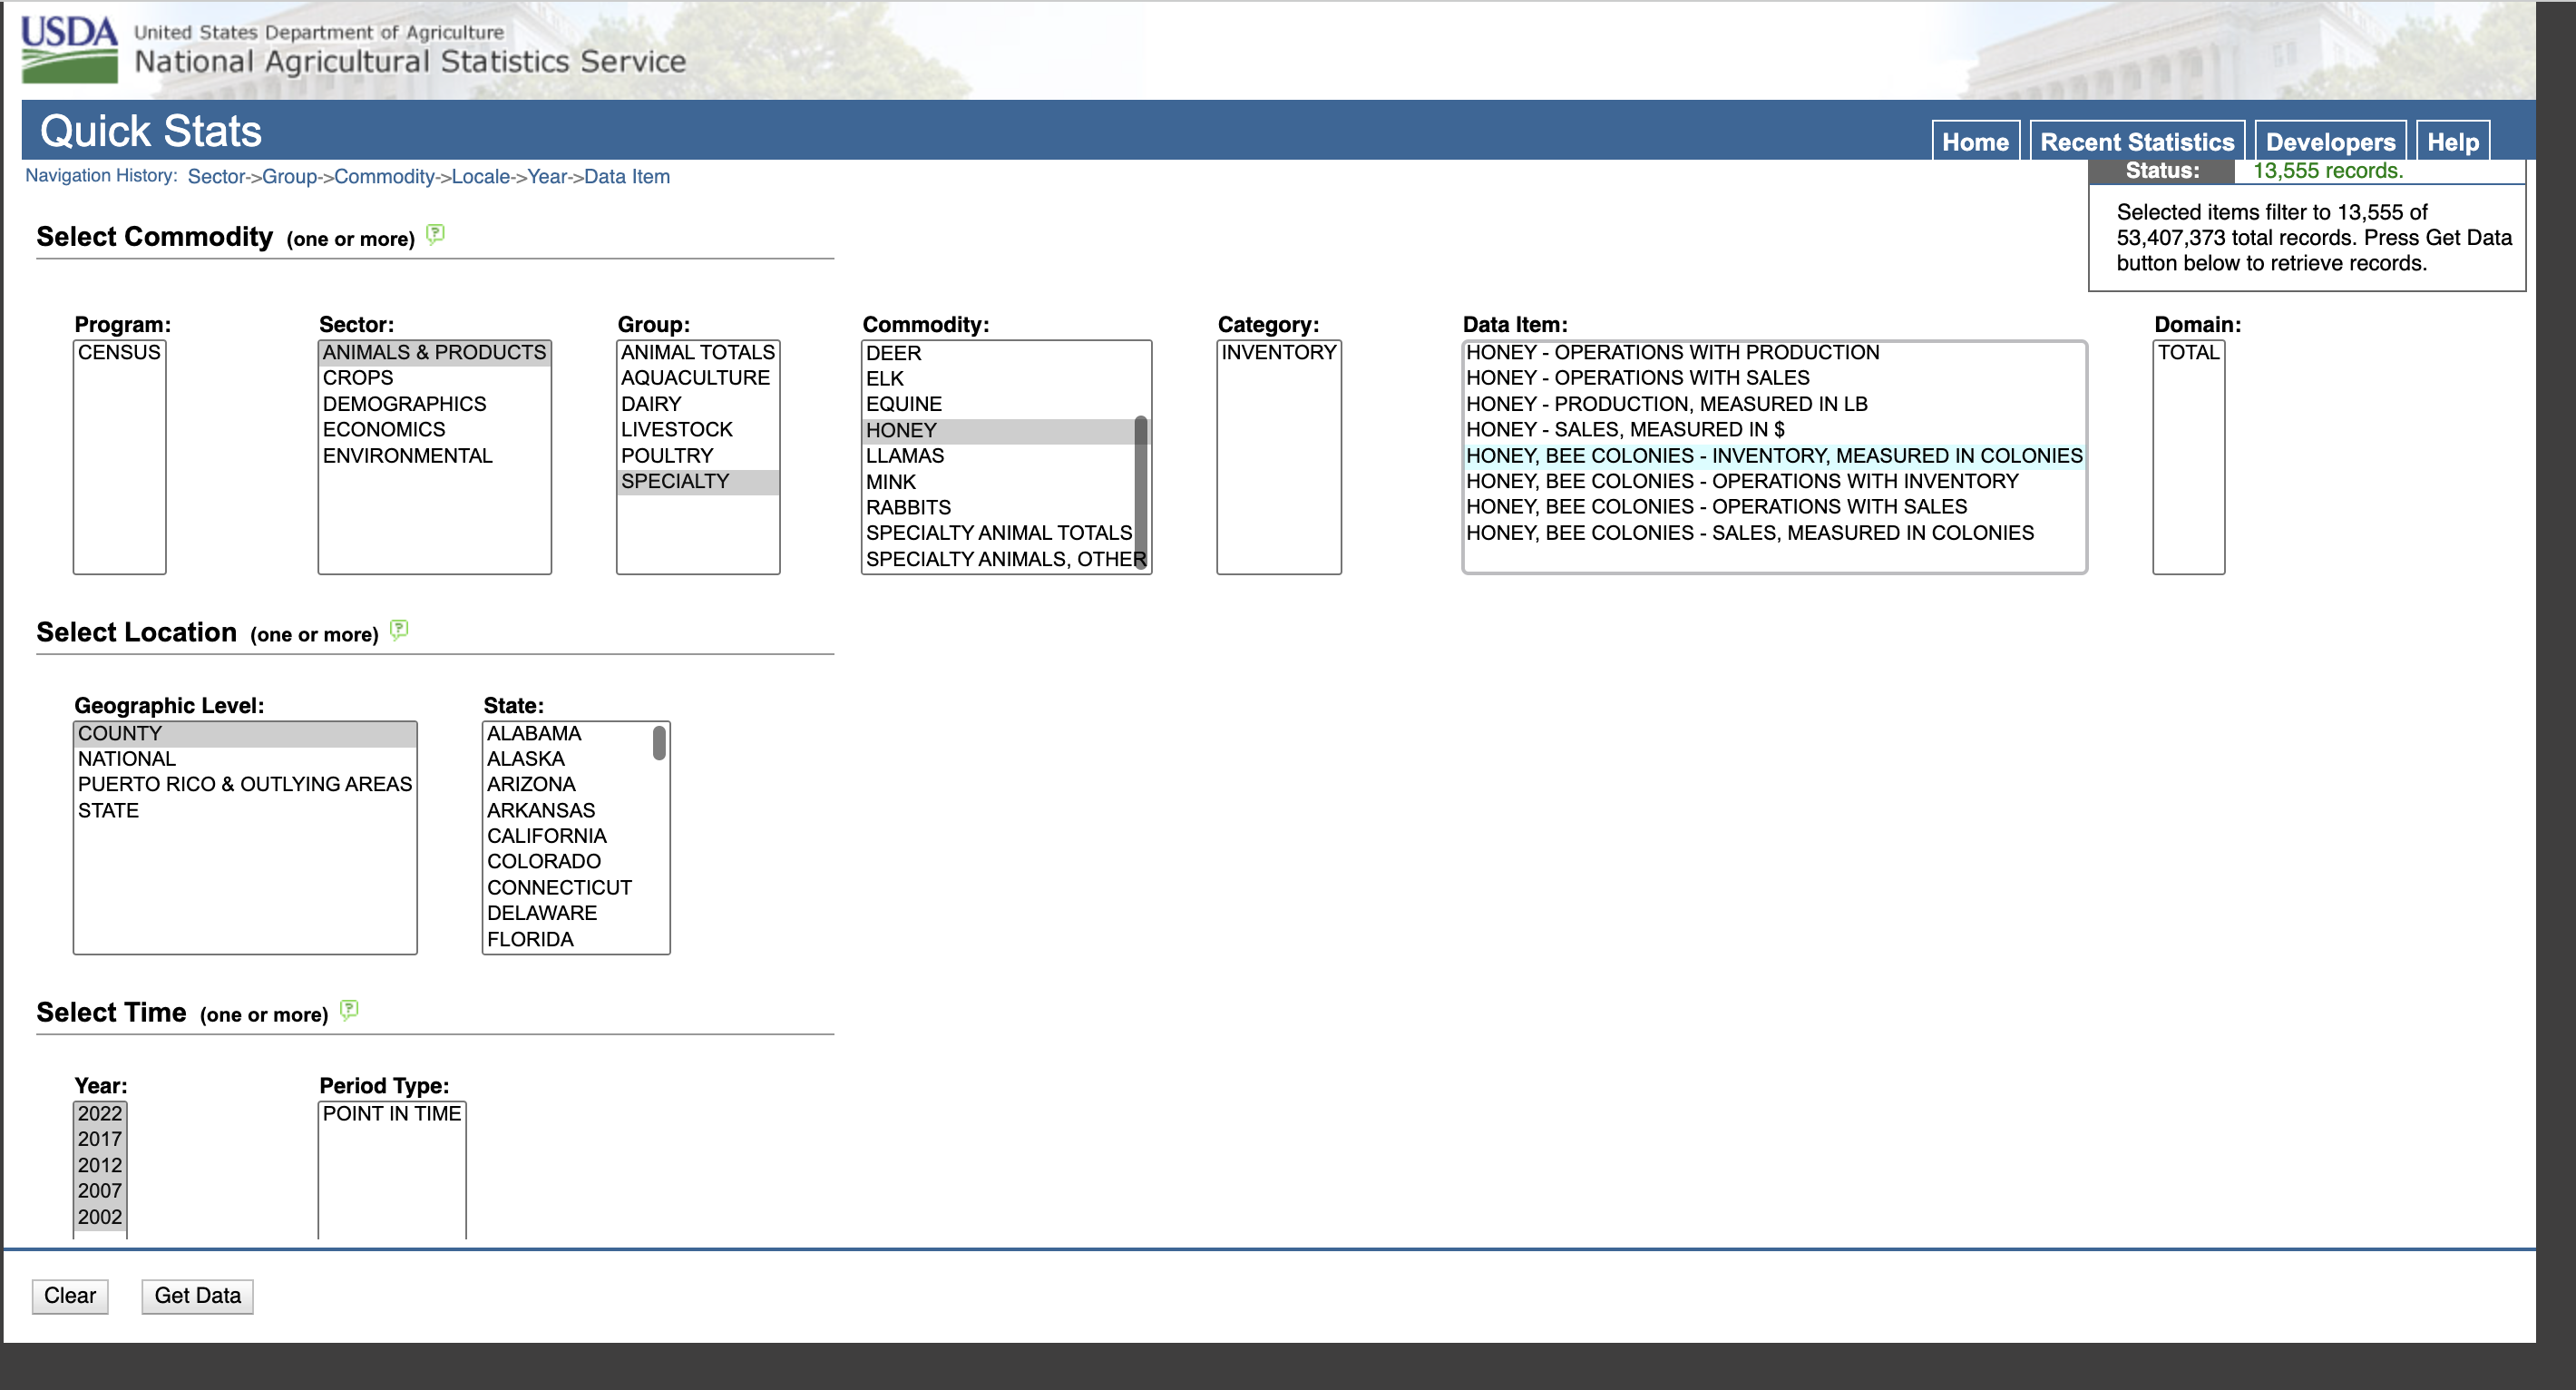Select COUNTY geographic level

(x=245, y=733)
